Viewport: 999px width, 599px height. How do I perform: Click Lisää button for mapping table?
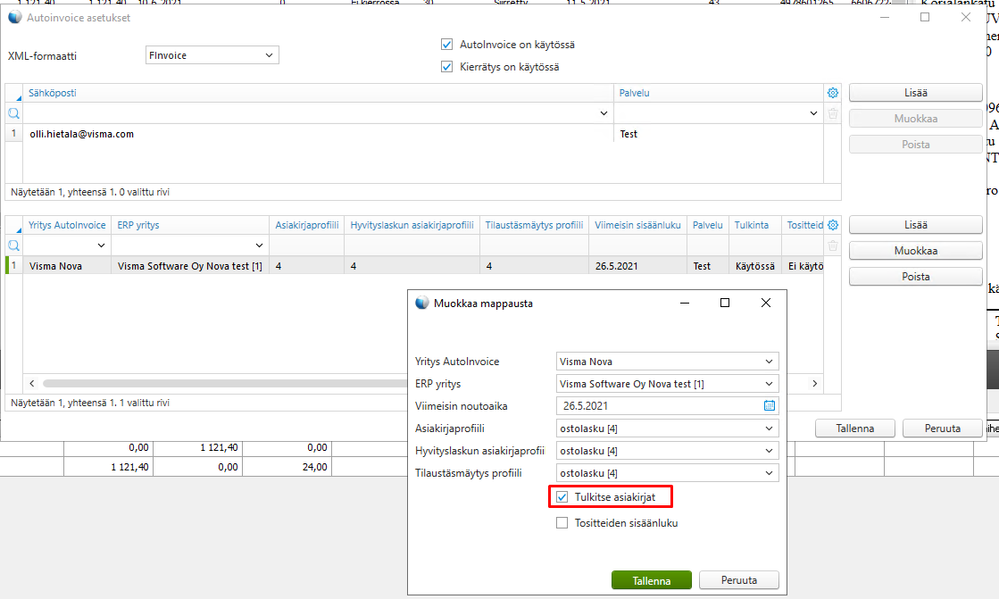[x=916, y=225]
